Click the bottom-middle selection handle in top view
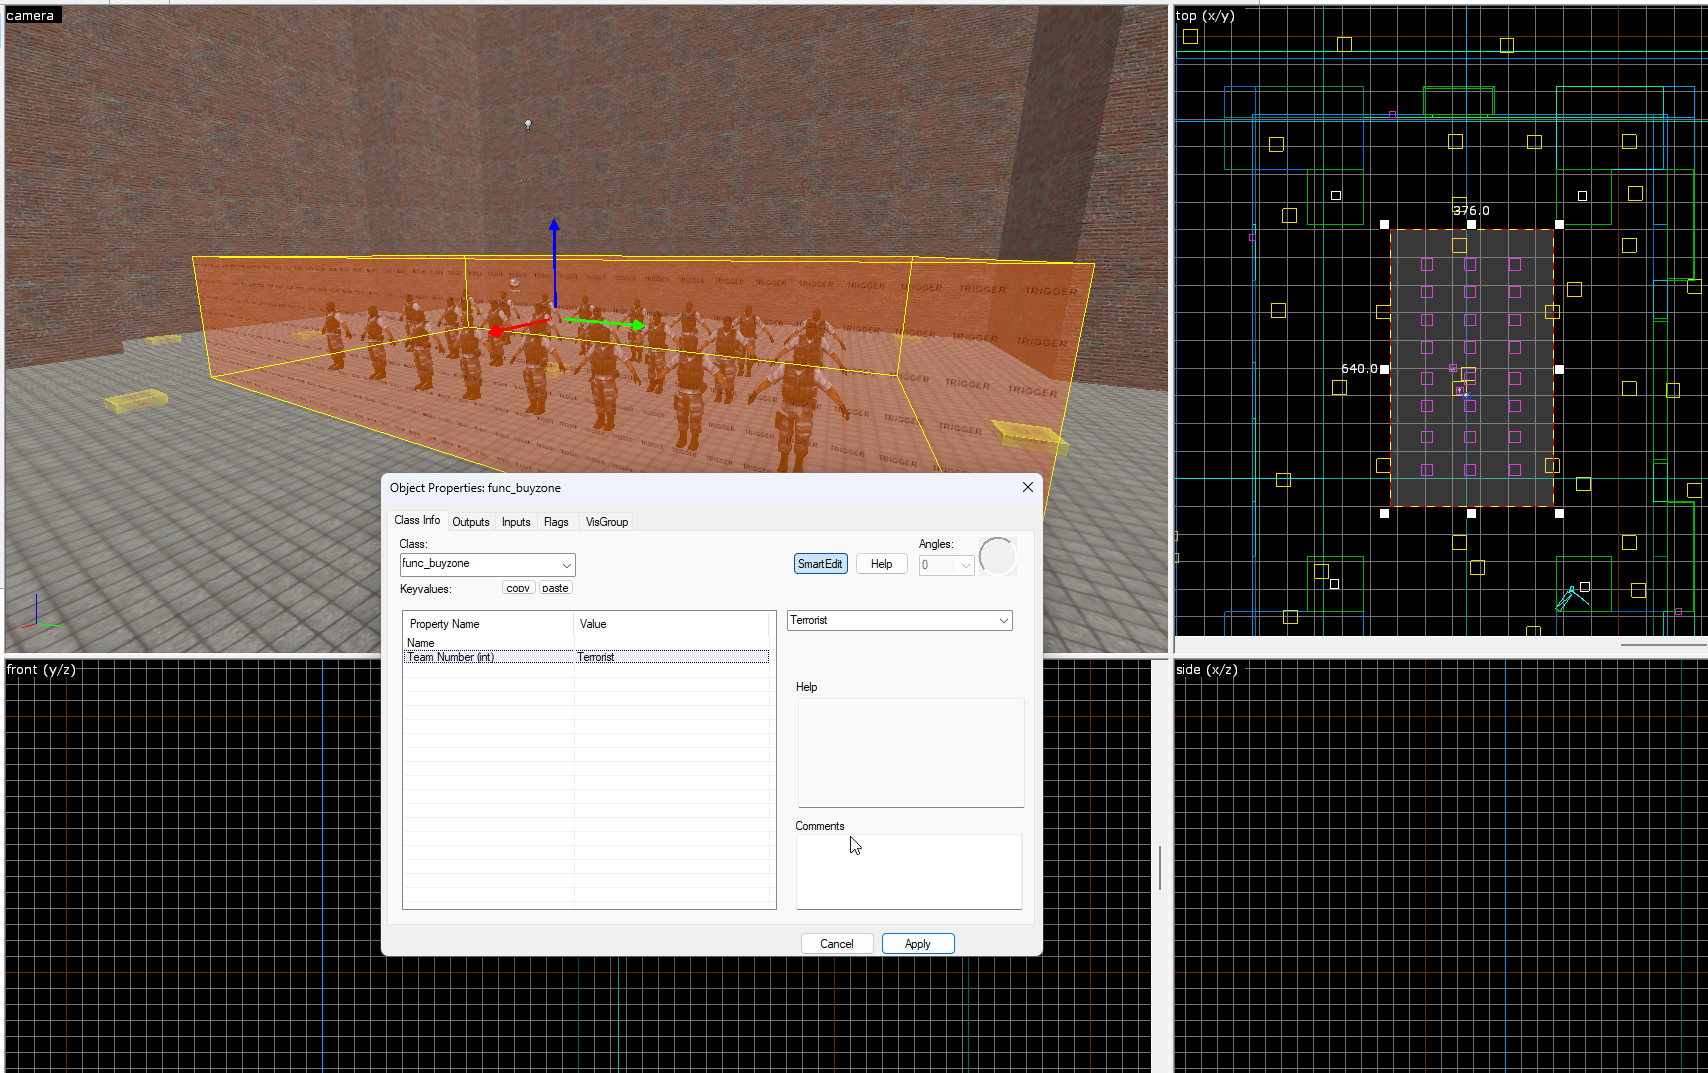 [x=1471, y=513]
